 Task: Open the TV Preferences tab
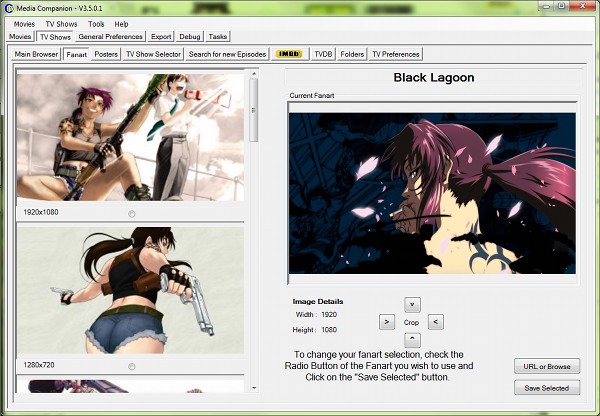[x=396, y=54]
